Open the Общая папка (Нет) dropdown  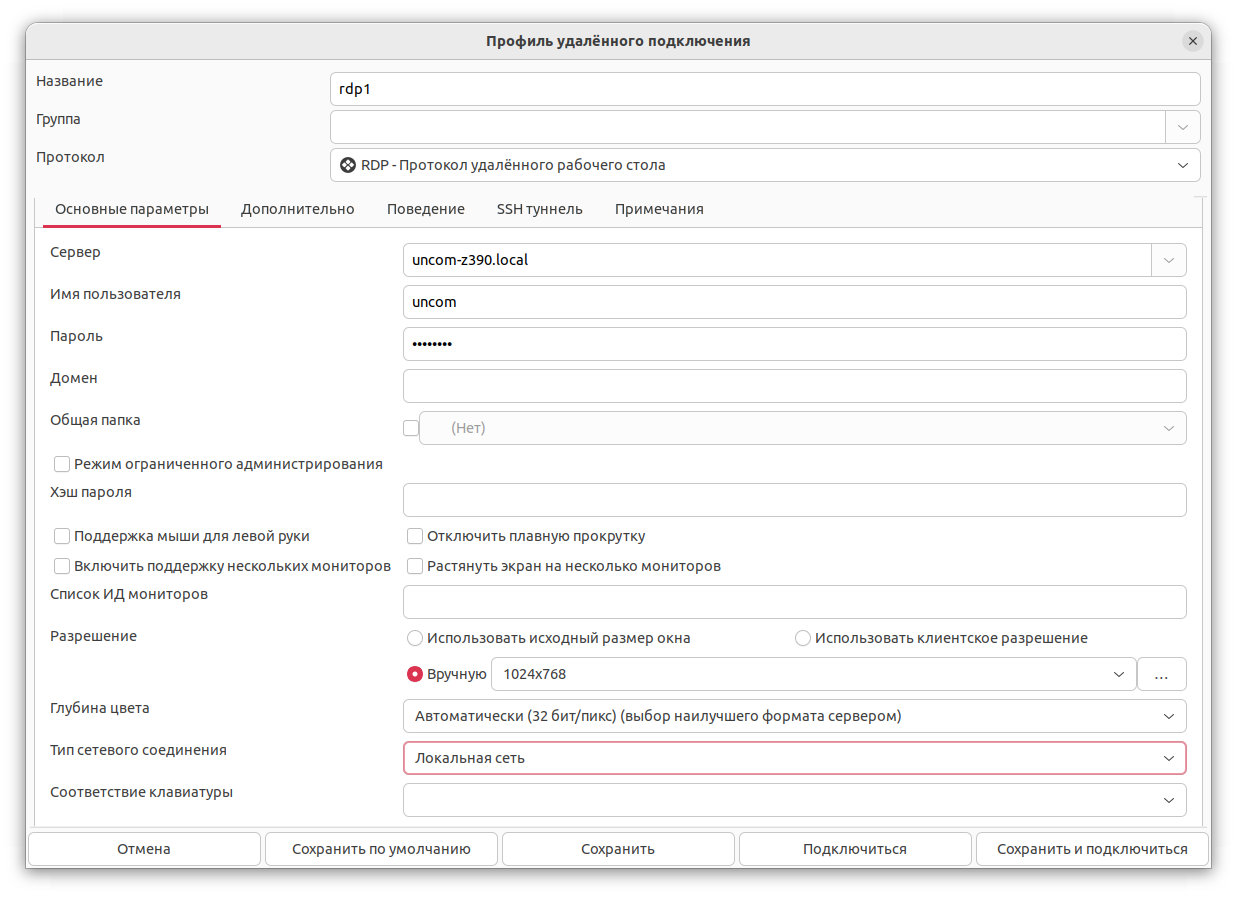click(803, 428)
